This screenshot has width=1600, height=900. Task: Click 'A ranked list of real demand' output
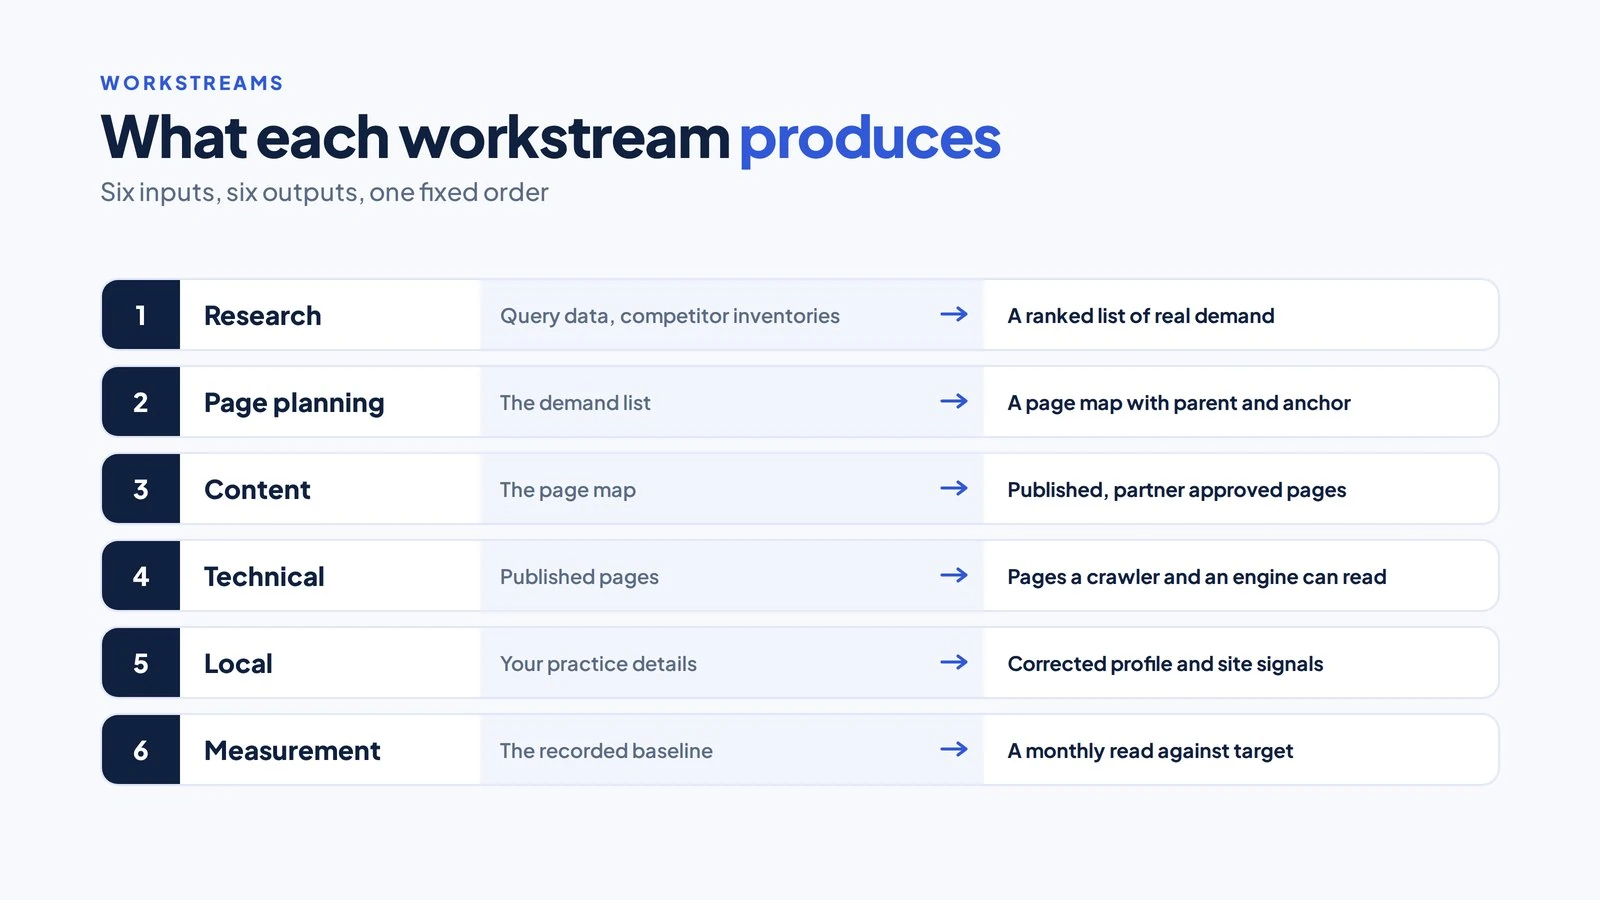tap(1141, 316)
